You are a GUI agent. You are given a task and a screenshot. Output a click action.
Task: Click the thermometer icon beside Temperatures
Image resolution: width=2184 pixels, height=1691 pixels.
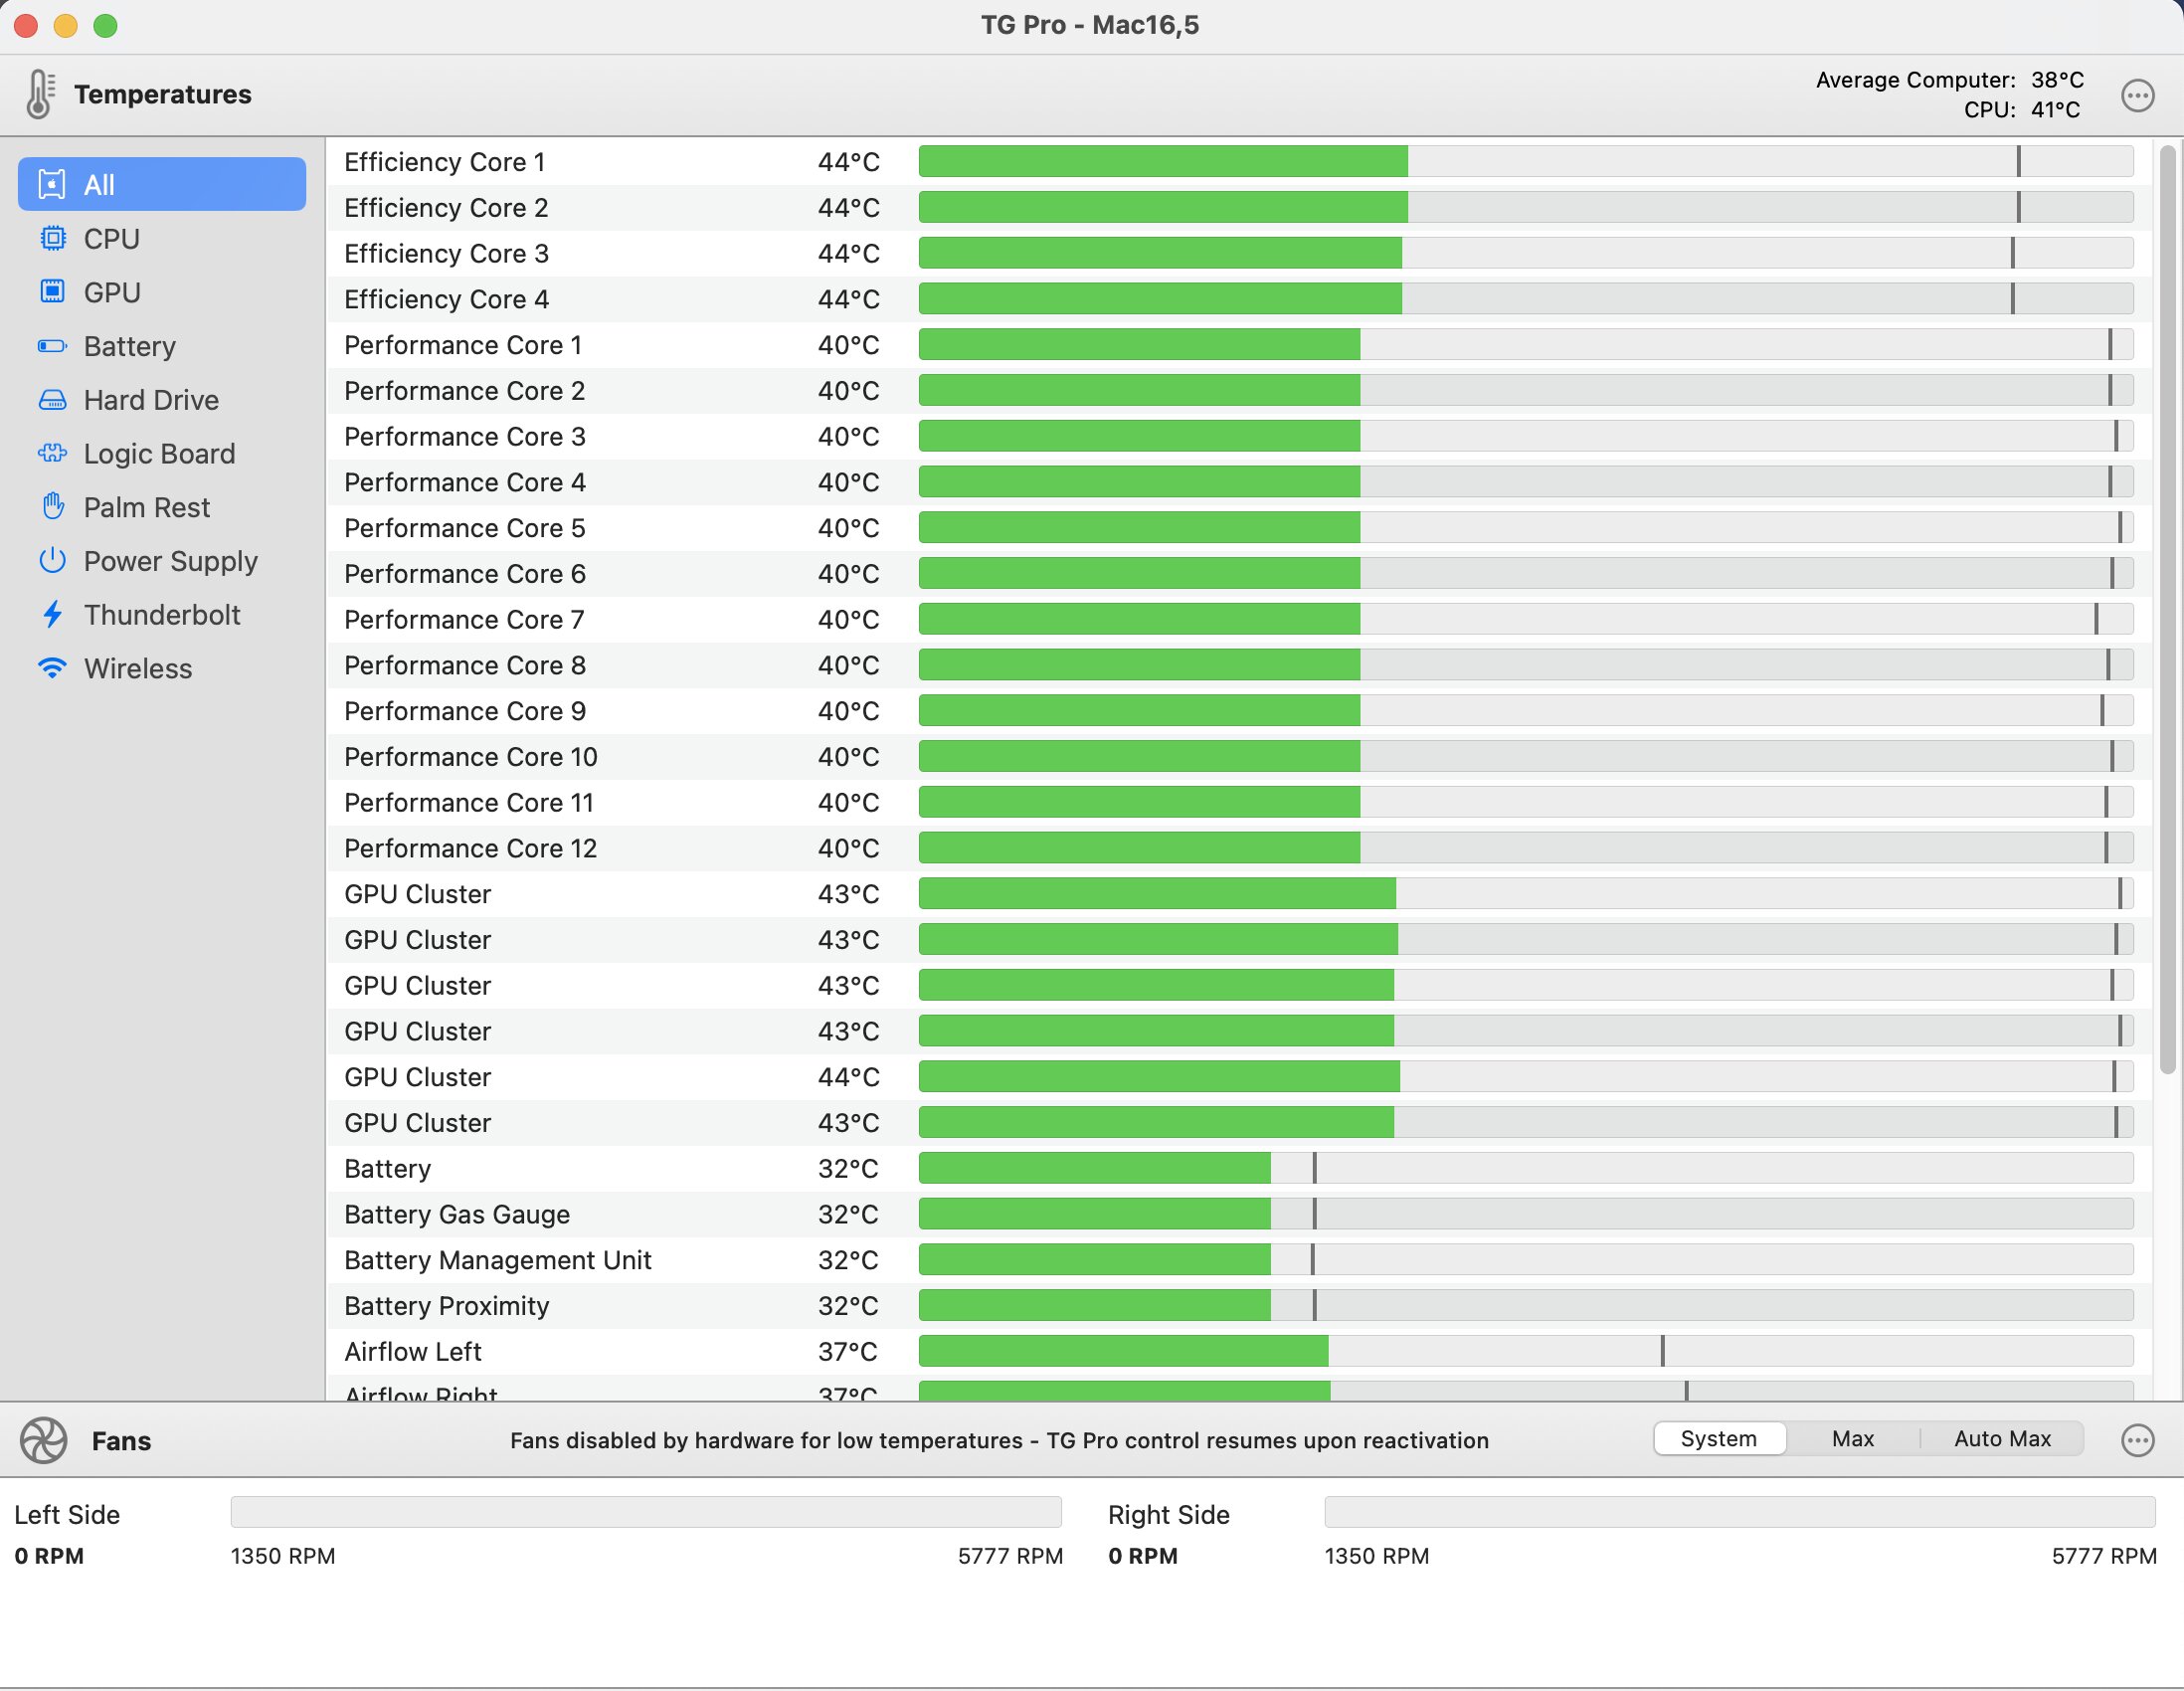pyautogui.click(x=39, y=94)
